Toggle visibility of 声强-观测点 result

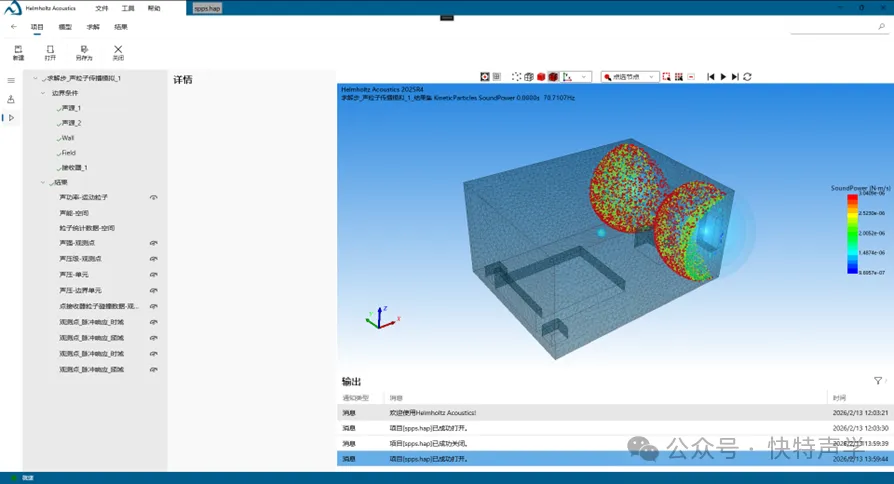(x=153, y=243)
